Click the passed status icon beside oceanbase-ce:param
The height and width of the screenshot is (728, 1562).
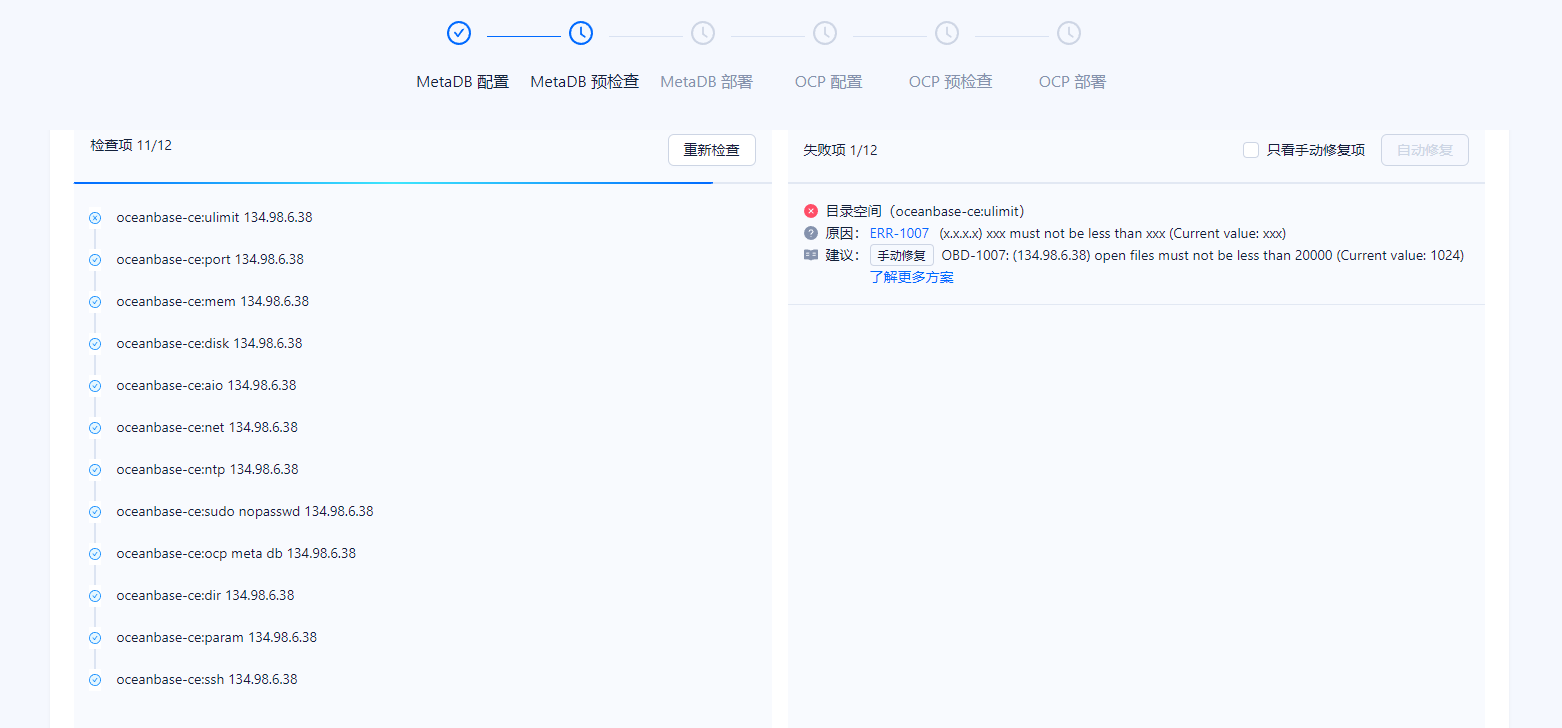(x=95, y=637)
